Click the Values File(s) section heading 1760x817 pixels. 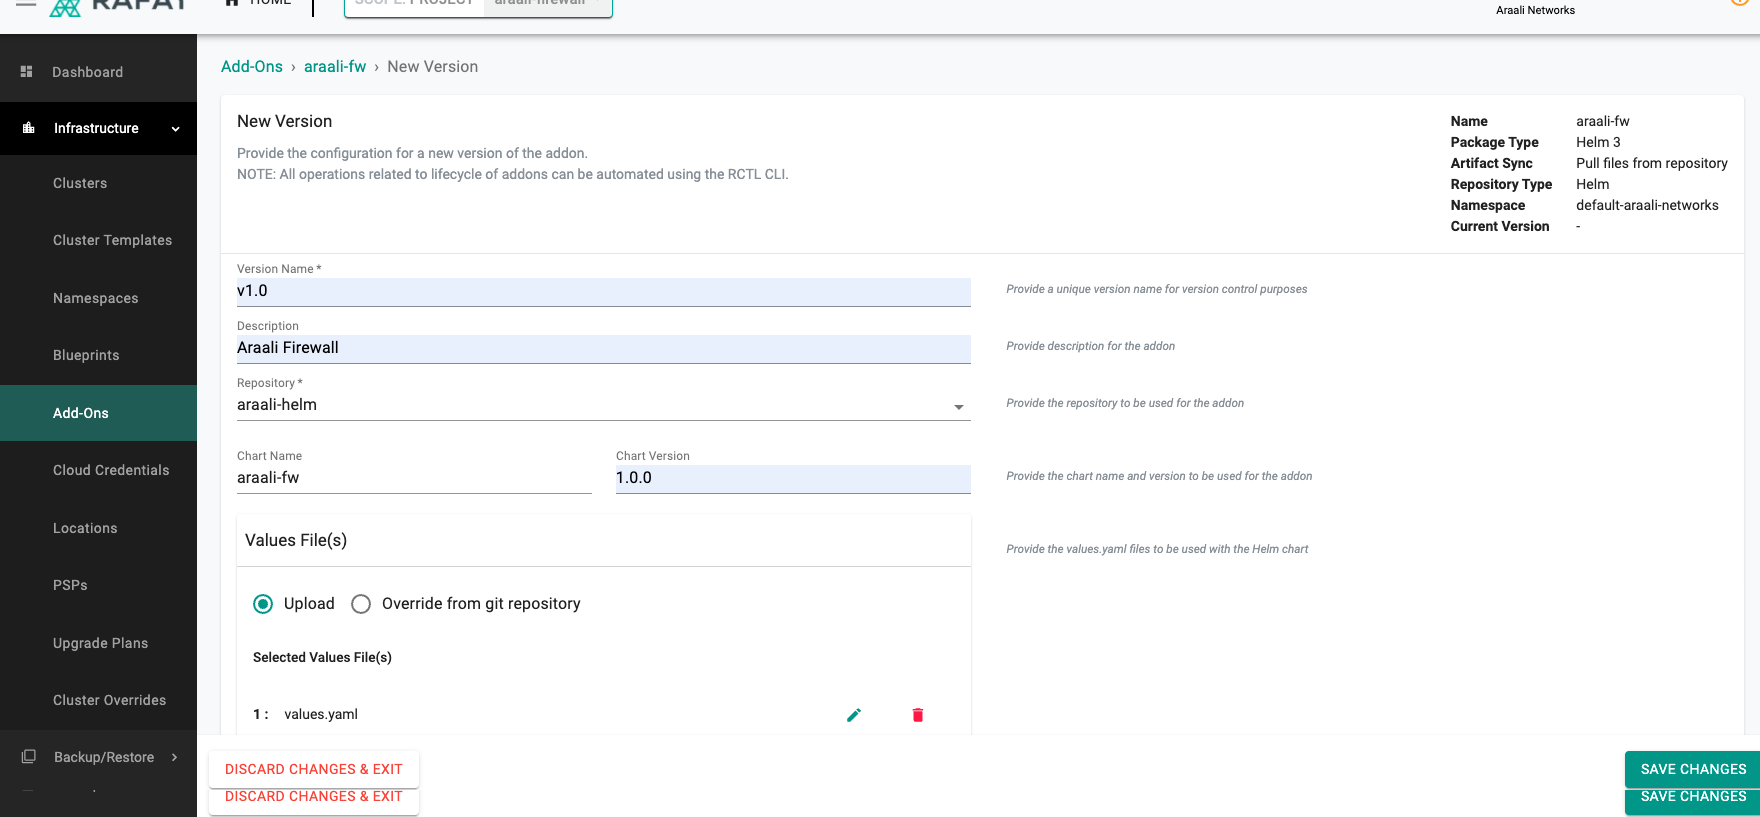[x=296, y=540]
